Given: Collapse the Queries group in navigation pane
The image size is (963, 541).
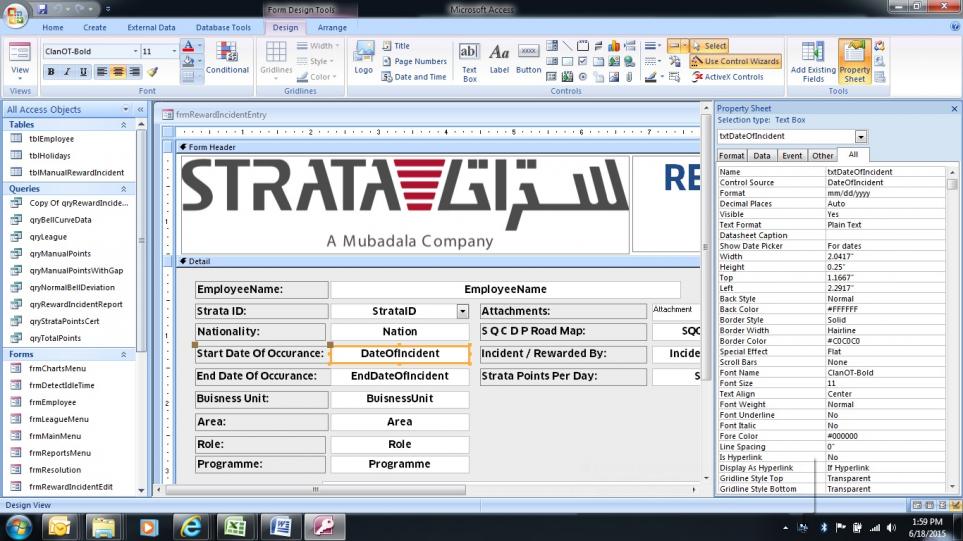Looking at the screenshot, I should point(124,189).
